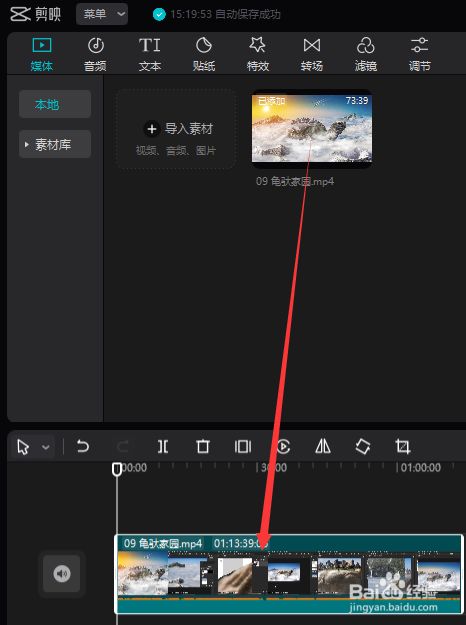Viewport: 466px width, 625px height.
Task: Select the 09 龟驮家园.mp4 media thumbnail
Action: click(312, 128)
